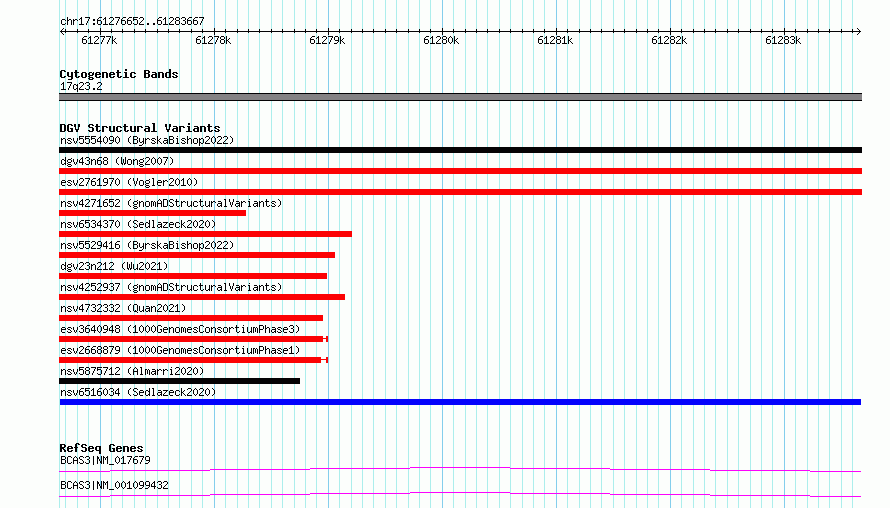Click the RefSeq Genes track title

[x=101, y=448]
